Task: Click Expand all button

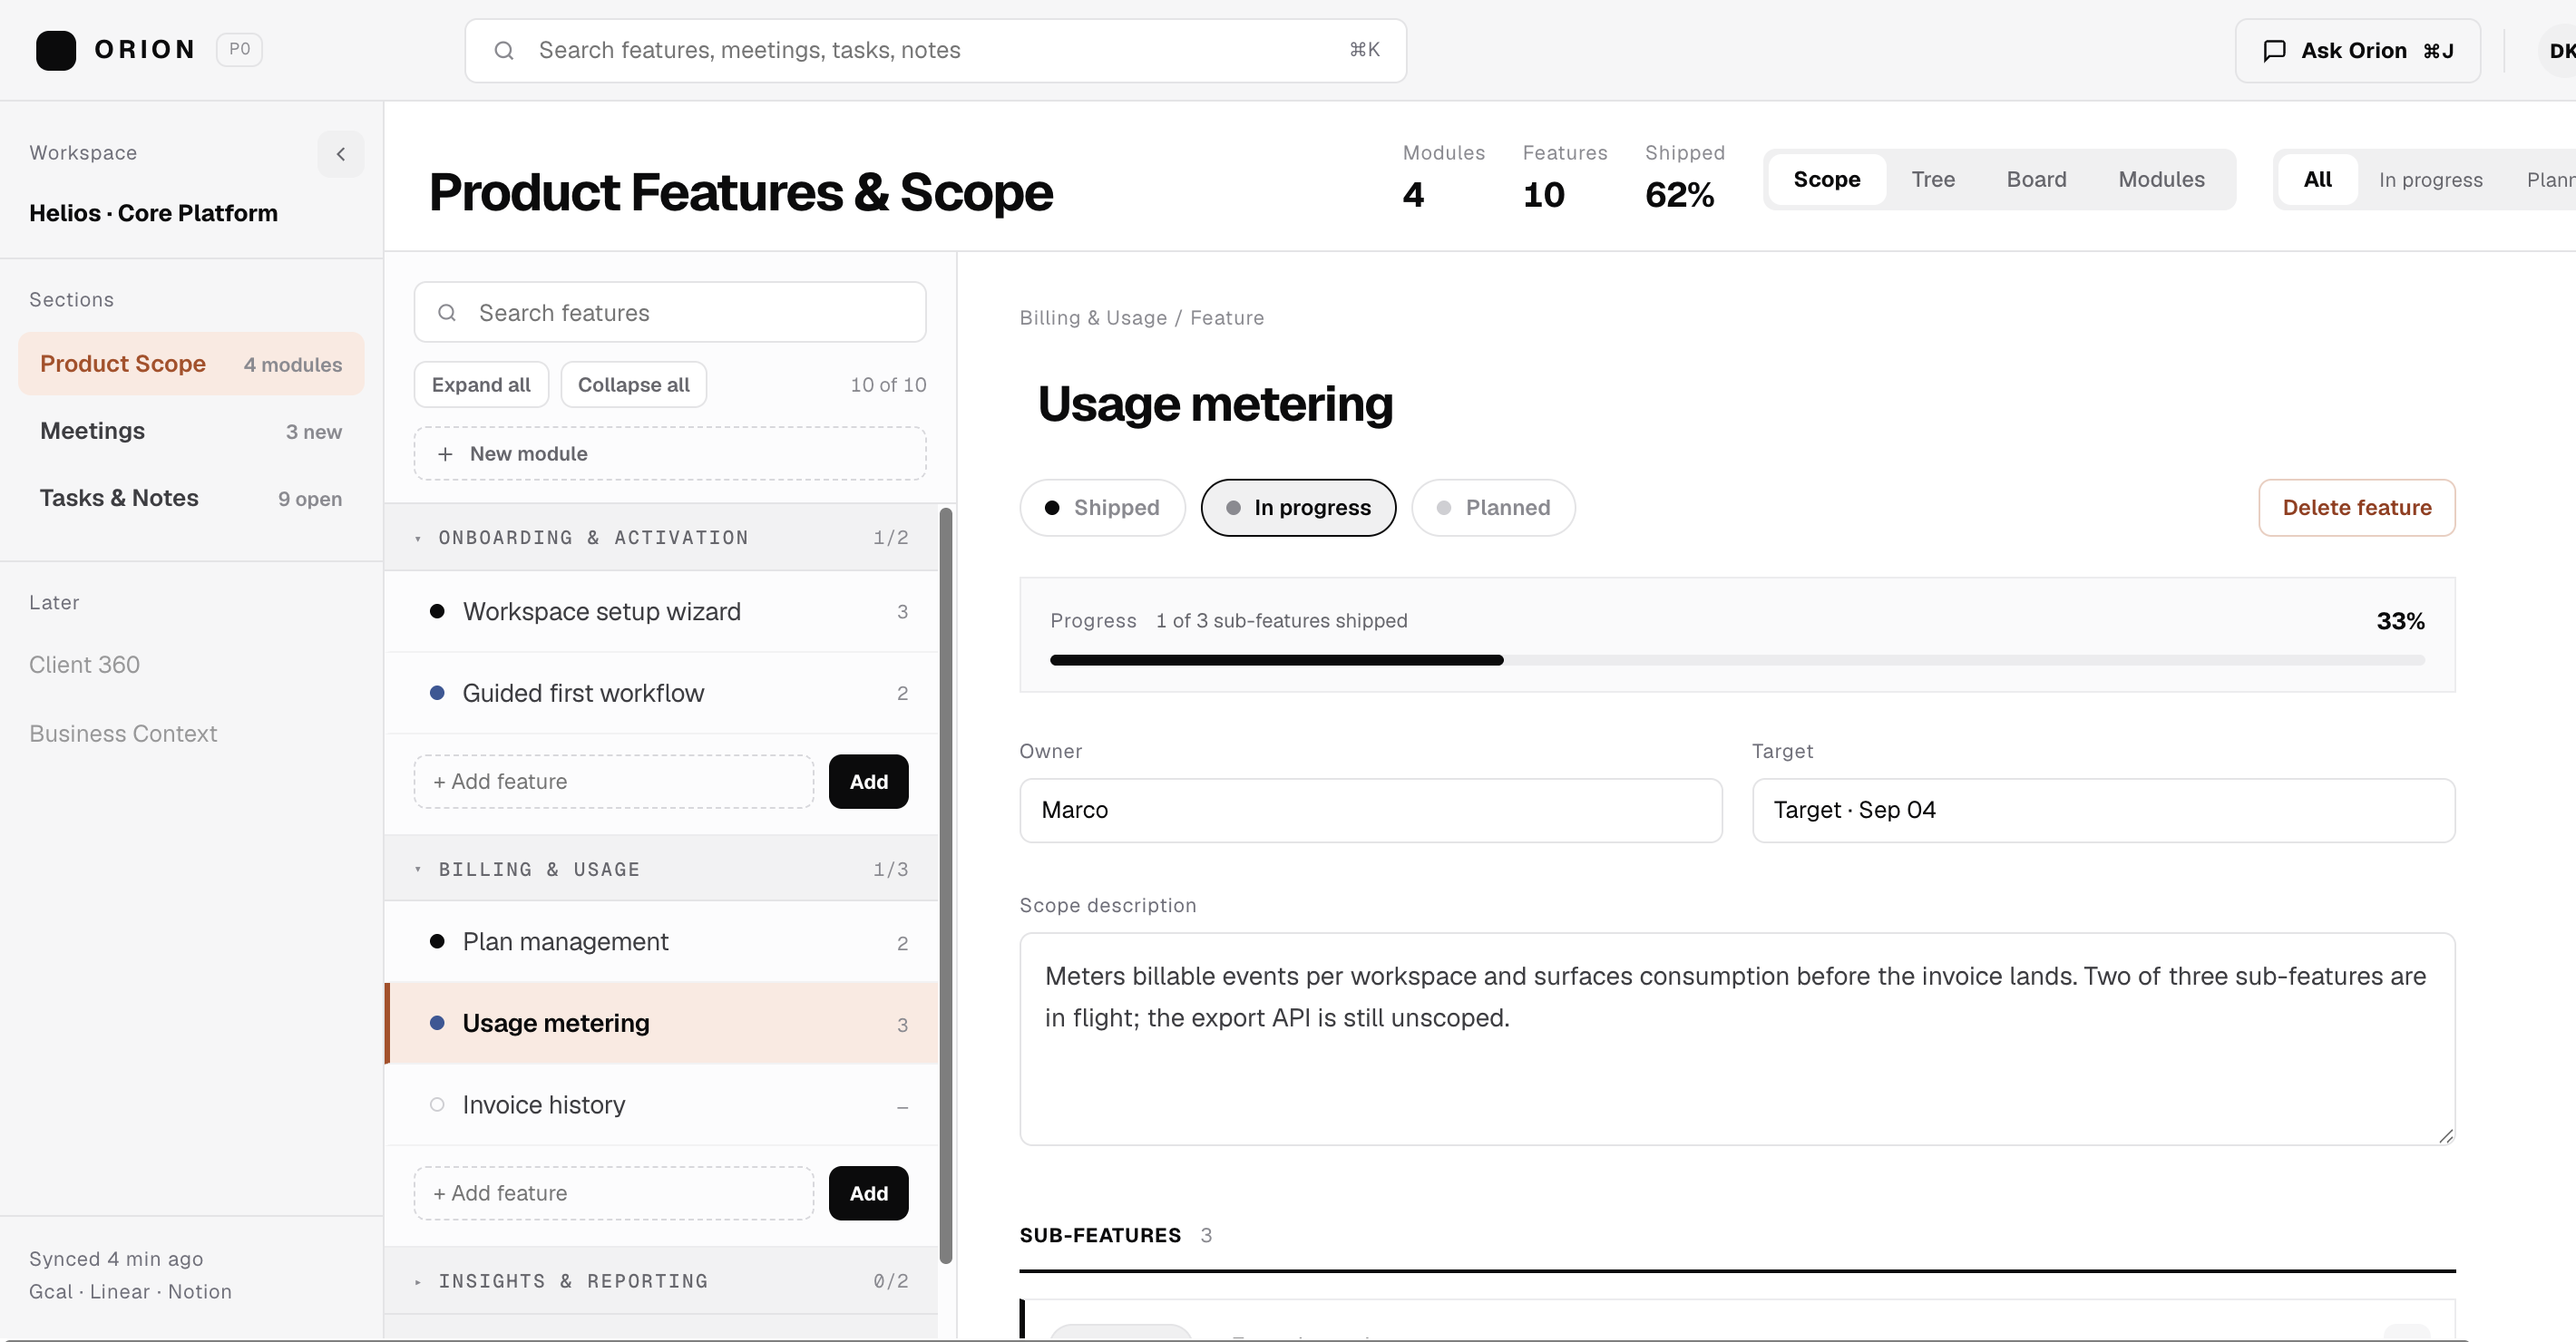Action: click(x=481, y=385)
